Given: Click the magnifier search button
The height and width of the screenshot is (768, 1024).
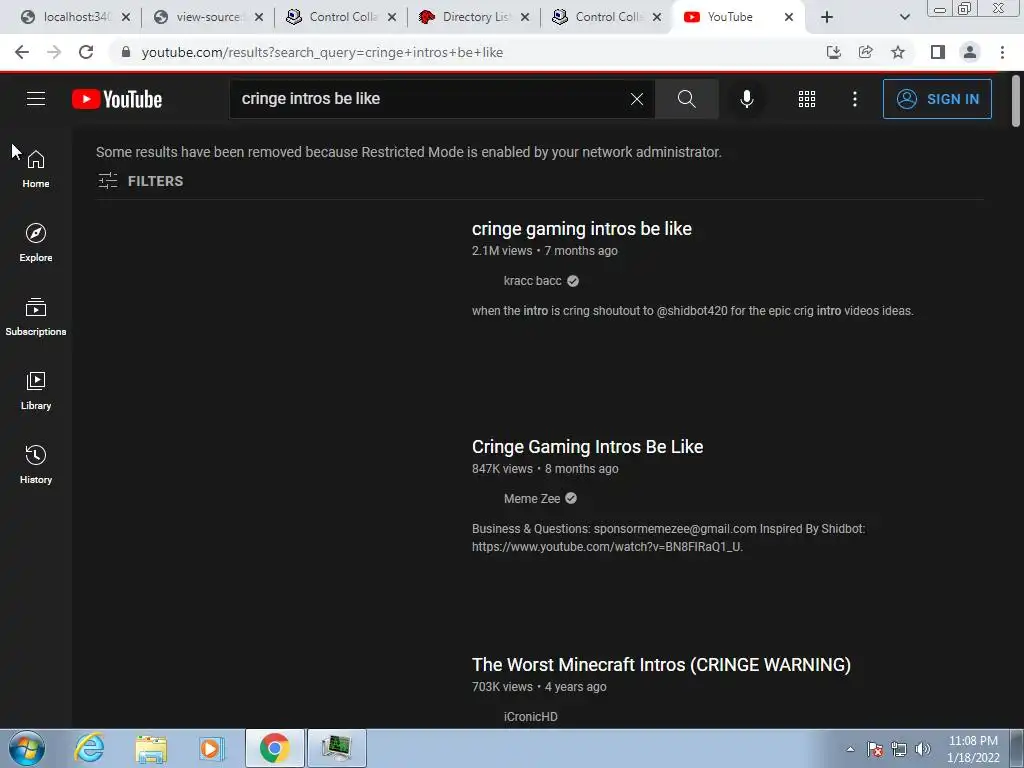Looking at the screenshot, I should 686,99.
